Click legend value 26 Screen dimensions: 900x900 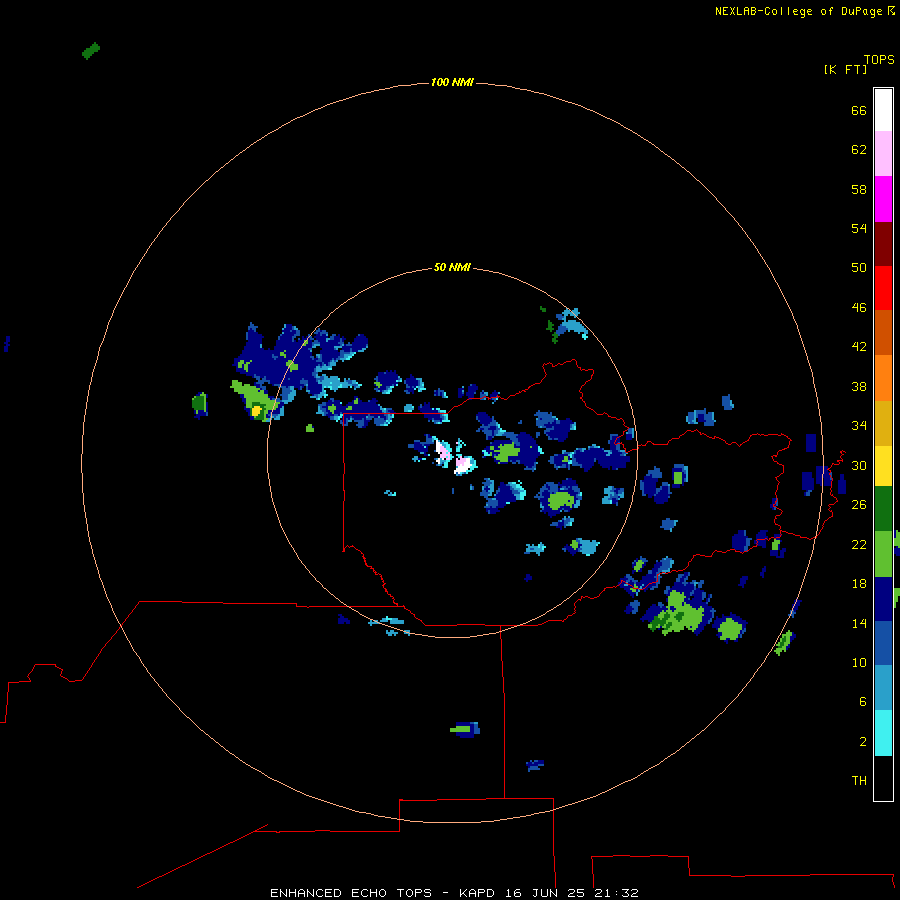[x=859, y=505]
